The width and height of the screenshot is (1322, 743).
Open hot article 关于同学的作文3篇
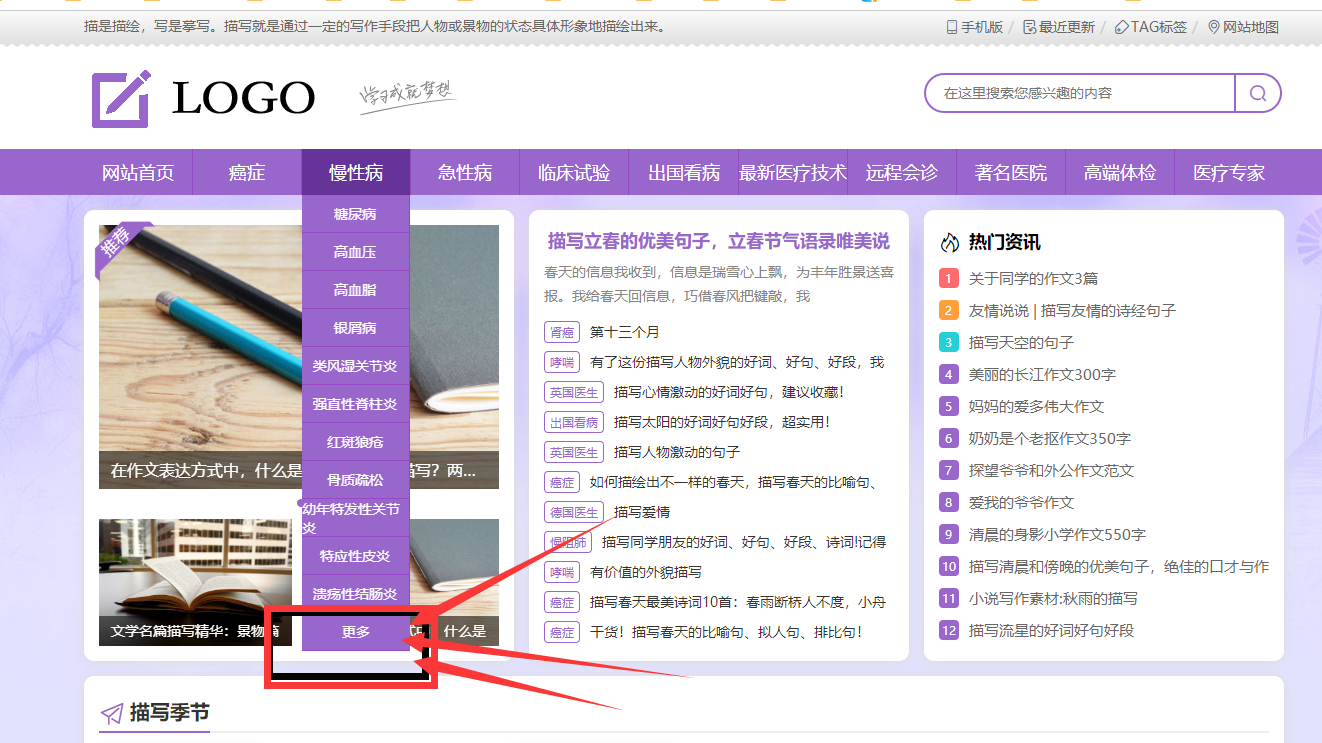[1033, 278]
